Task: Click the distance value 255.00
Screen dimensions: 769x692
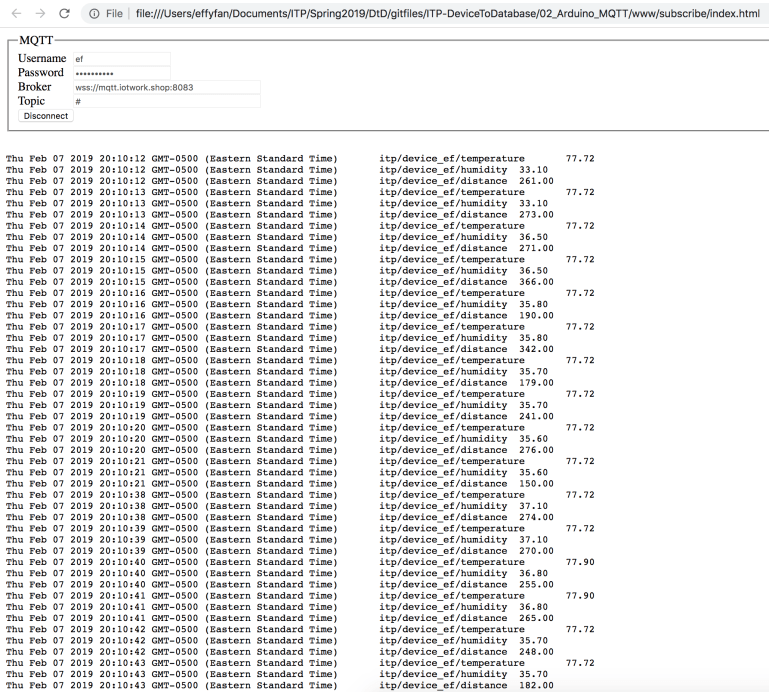Action: pyautogui.click(x=536, y=584)
